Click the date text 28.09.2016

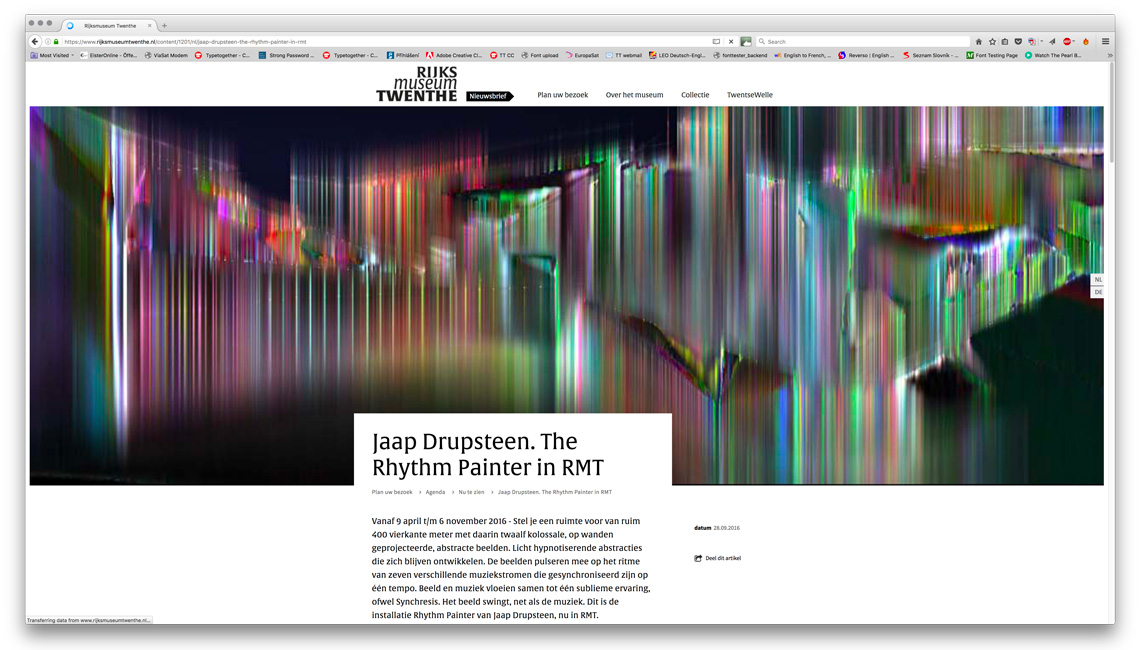point(726,528)
